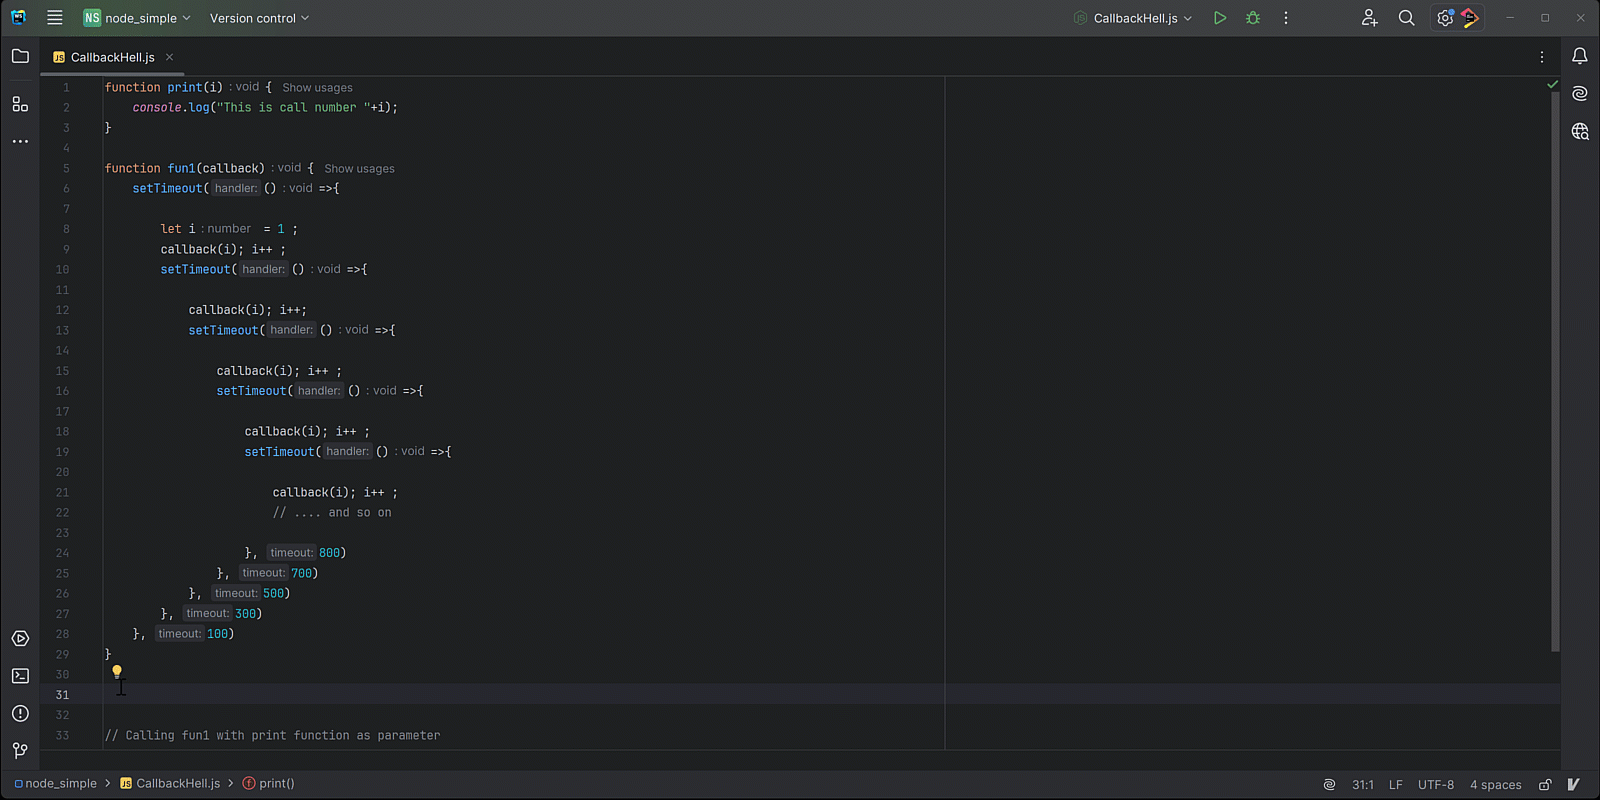Change file encoding UTF-8
Screen dimensions: 1600x800
pyautogui.click(x=1436, y=785)
